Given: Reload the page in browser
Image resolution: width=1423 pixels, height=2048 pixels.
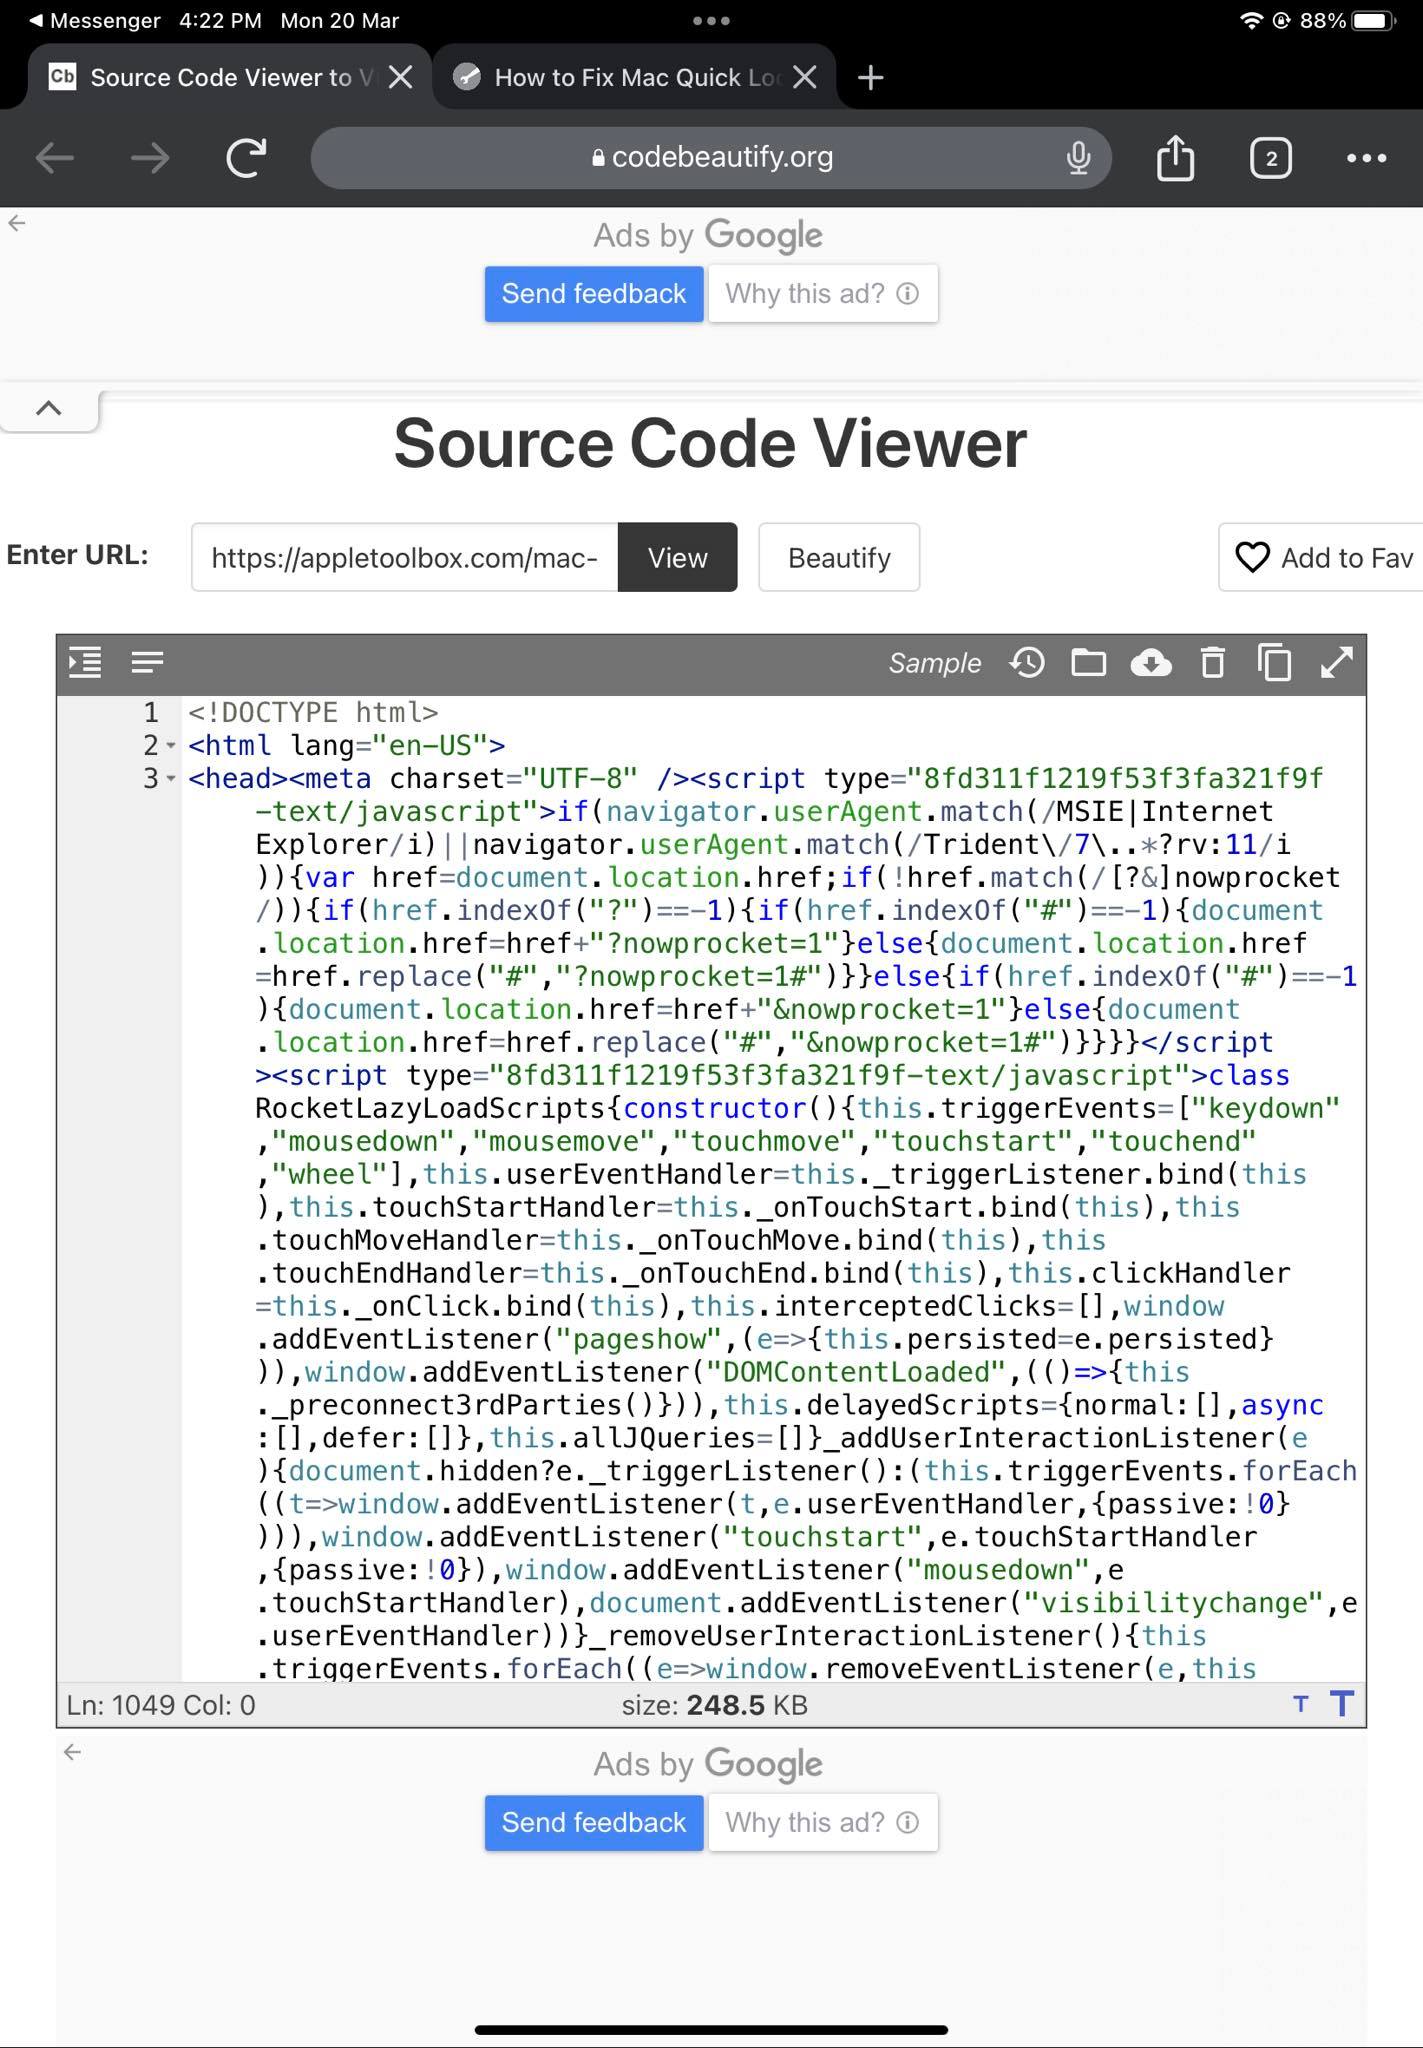Looking at the screenshot, I should click(x=246, y=158).
